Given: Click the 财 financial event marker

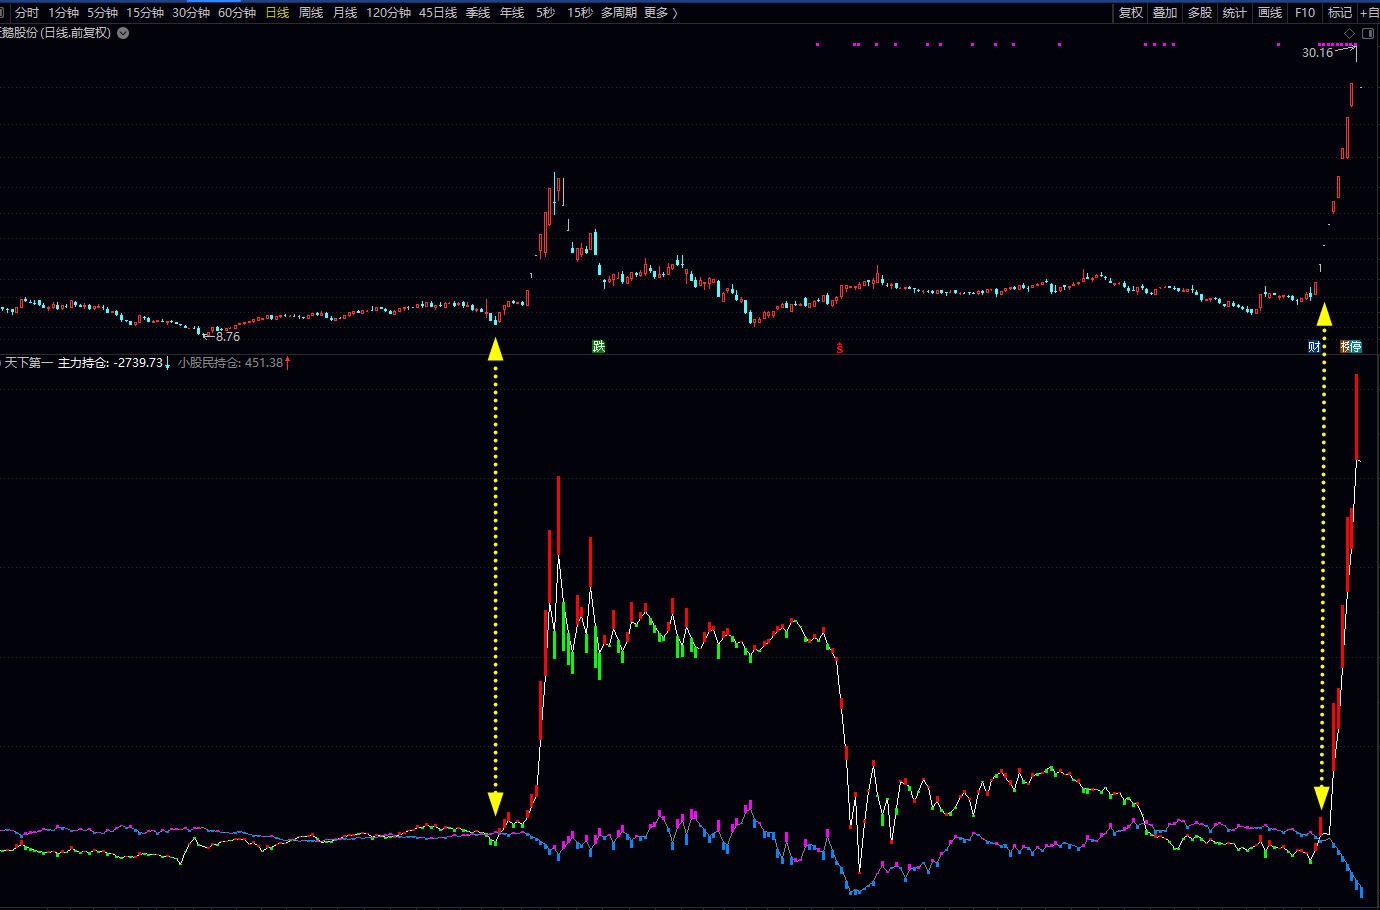Looking at the screenshot, I should click(x=1315, y=347).
